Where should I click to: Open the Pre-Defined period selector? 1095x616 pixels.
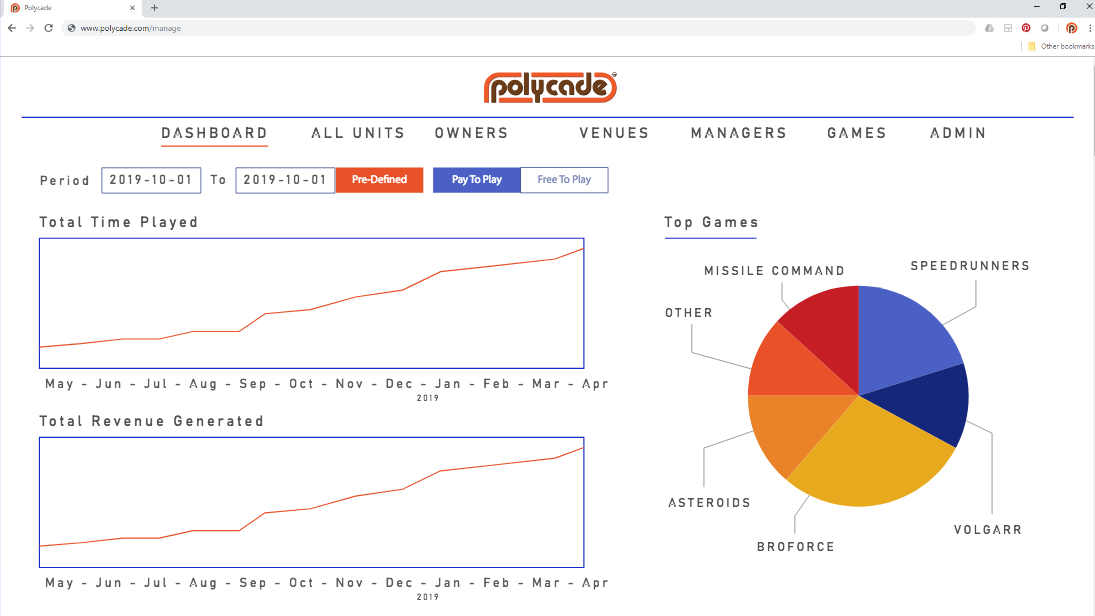(379, 180)
